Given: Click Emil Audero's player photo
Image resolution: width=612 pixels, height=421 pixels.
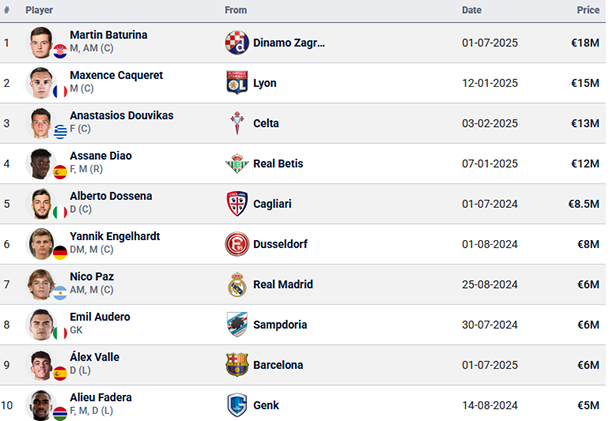Looking at the screenshot, I should click(x=41, y=325).
